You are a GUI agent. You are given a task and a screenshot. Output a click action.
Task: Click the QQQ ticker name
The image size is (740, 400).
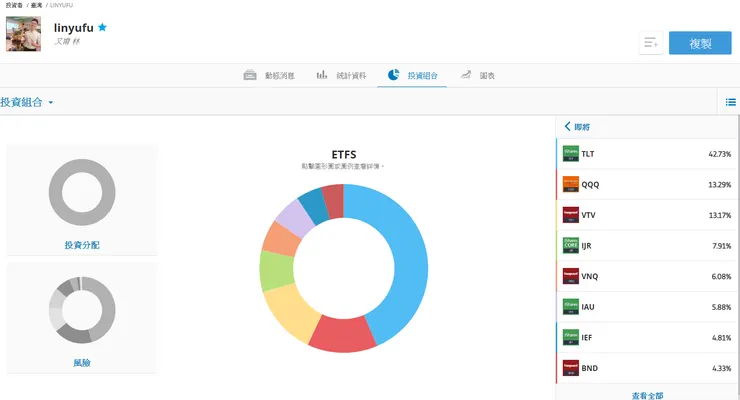pyautogui.click(x=590, y=185)
